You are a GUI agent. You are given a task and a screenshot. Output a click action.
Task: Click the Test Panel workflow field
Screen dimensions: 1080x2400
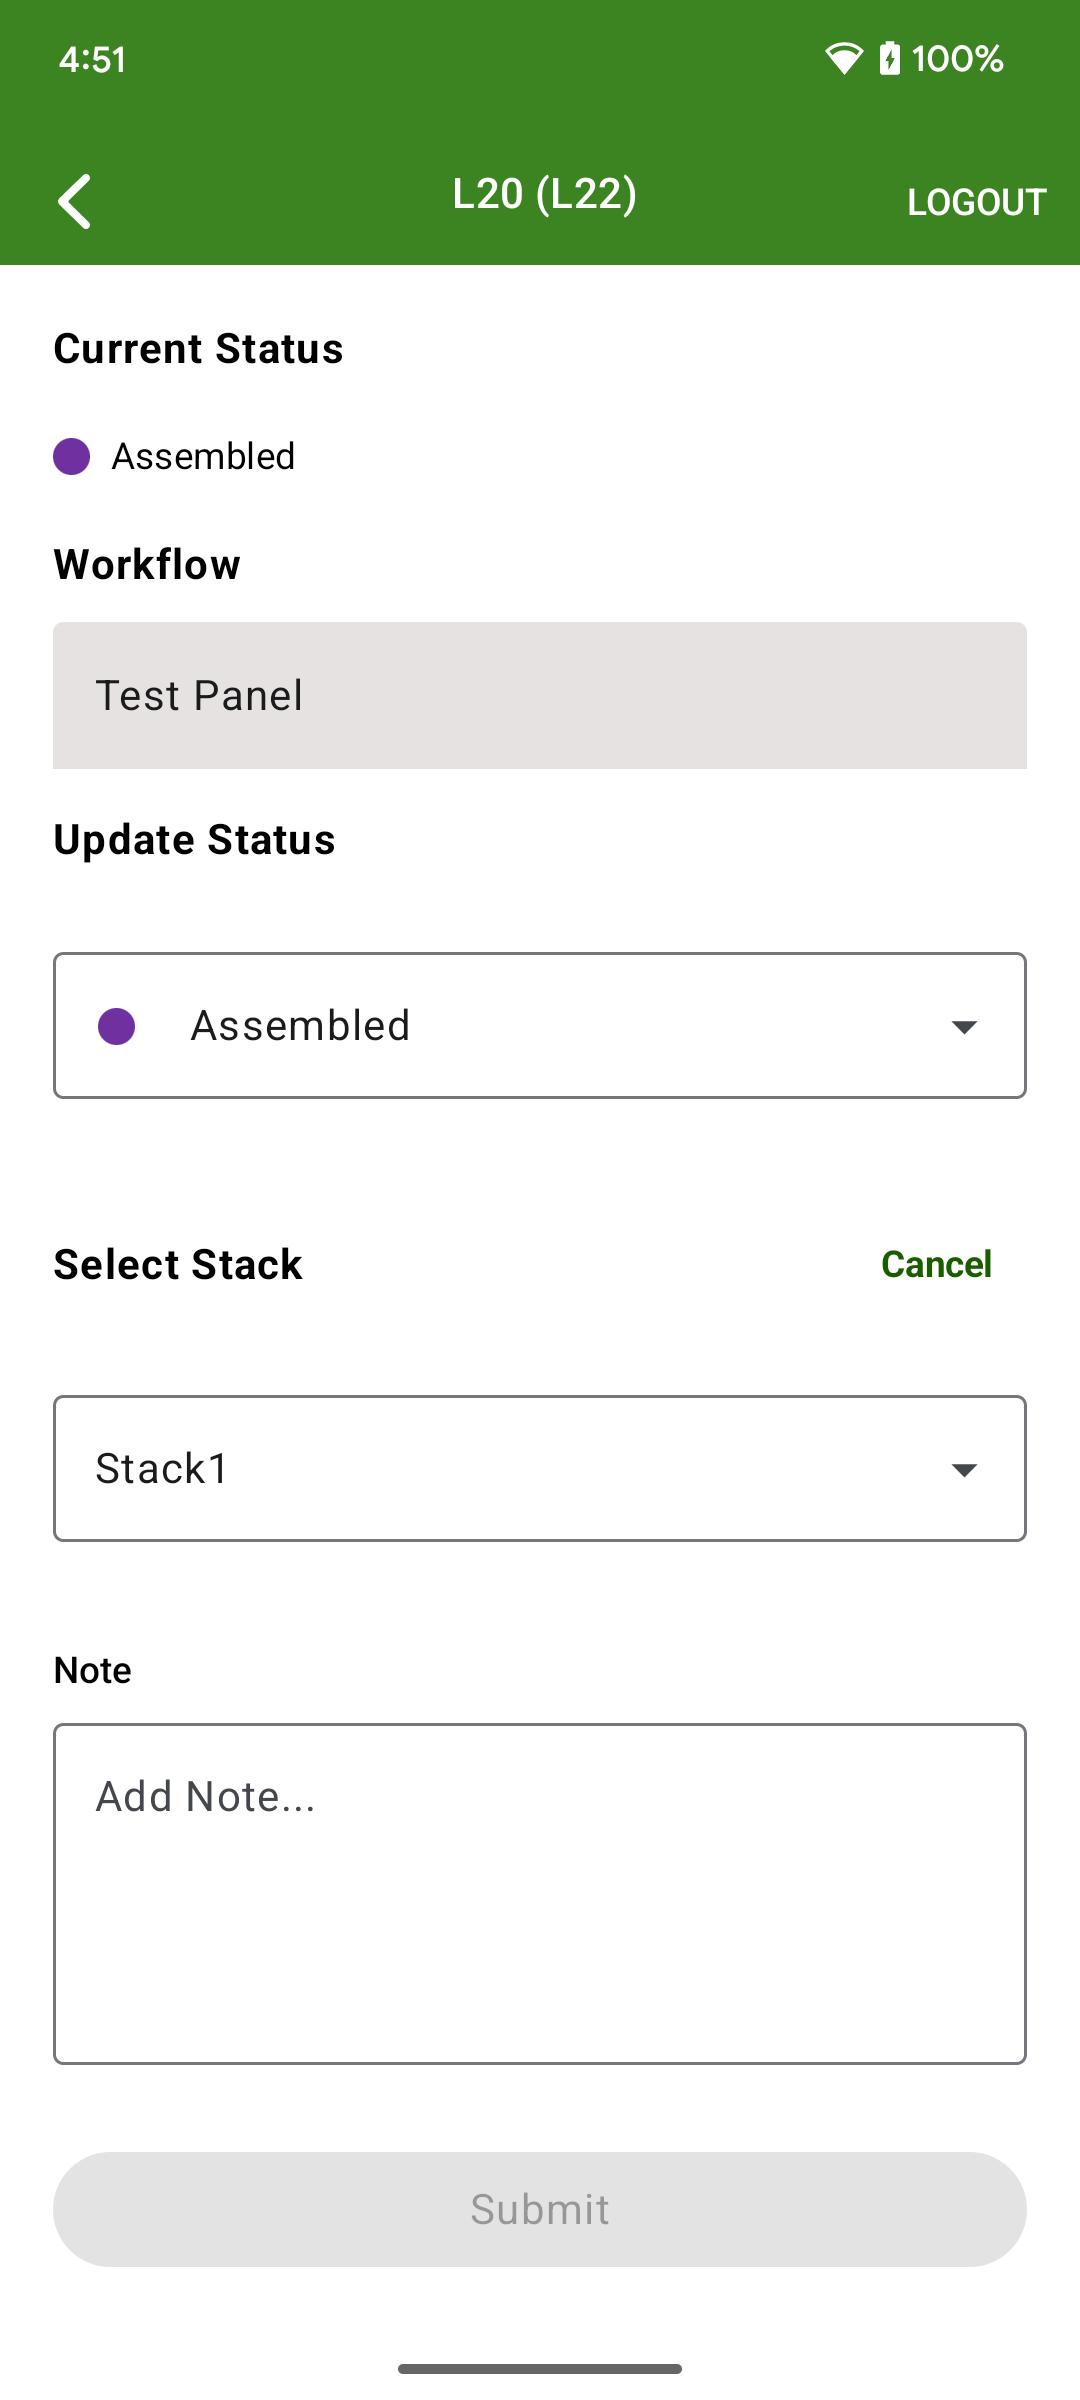point(540,696)
